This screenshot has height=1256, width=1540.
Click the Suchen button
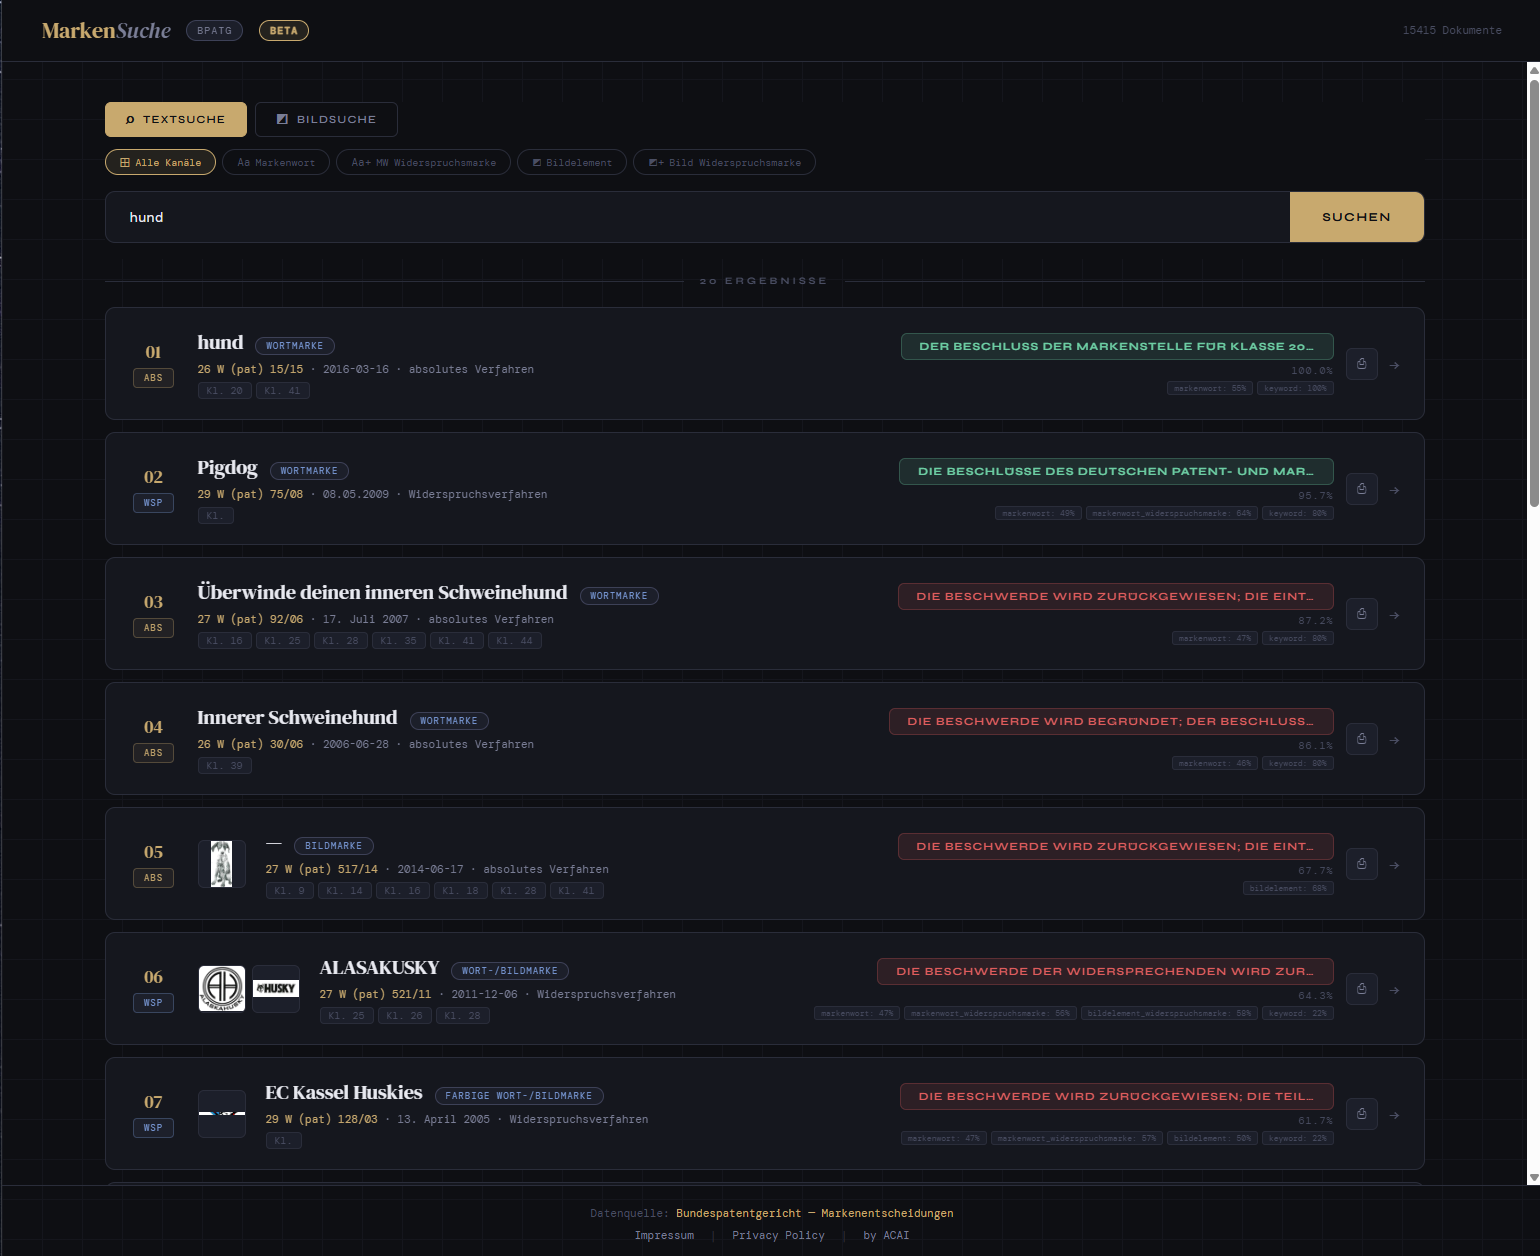coord(1356,217)
